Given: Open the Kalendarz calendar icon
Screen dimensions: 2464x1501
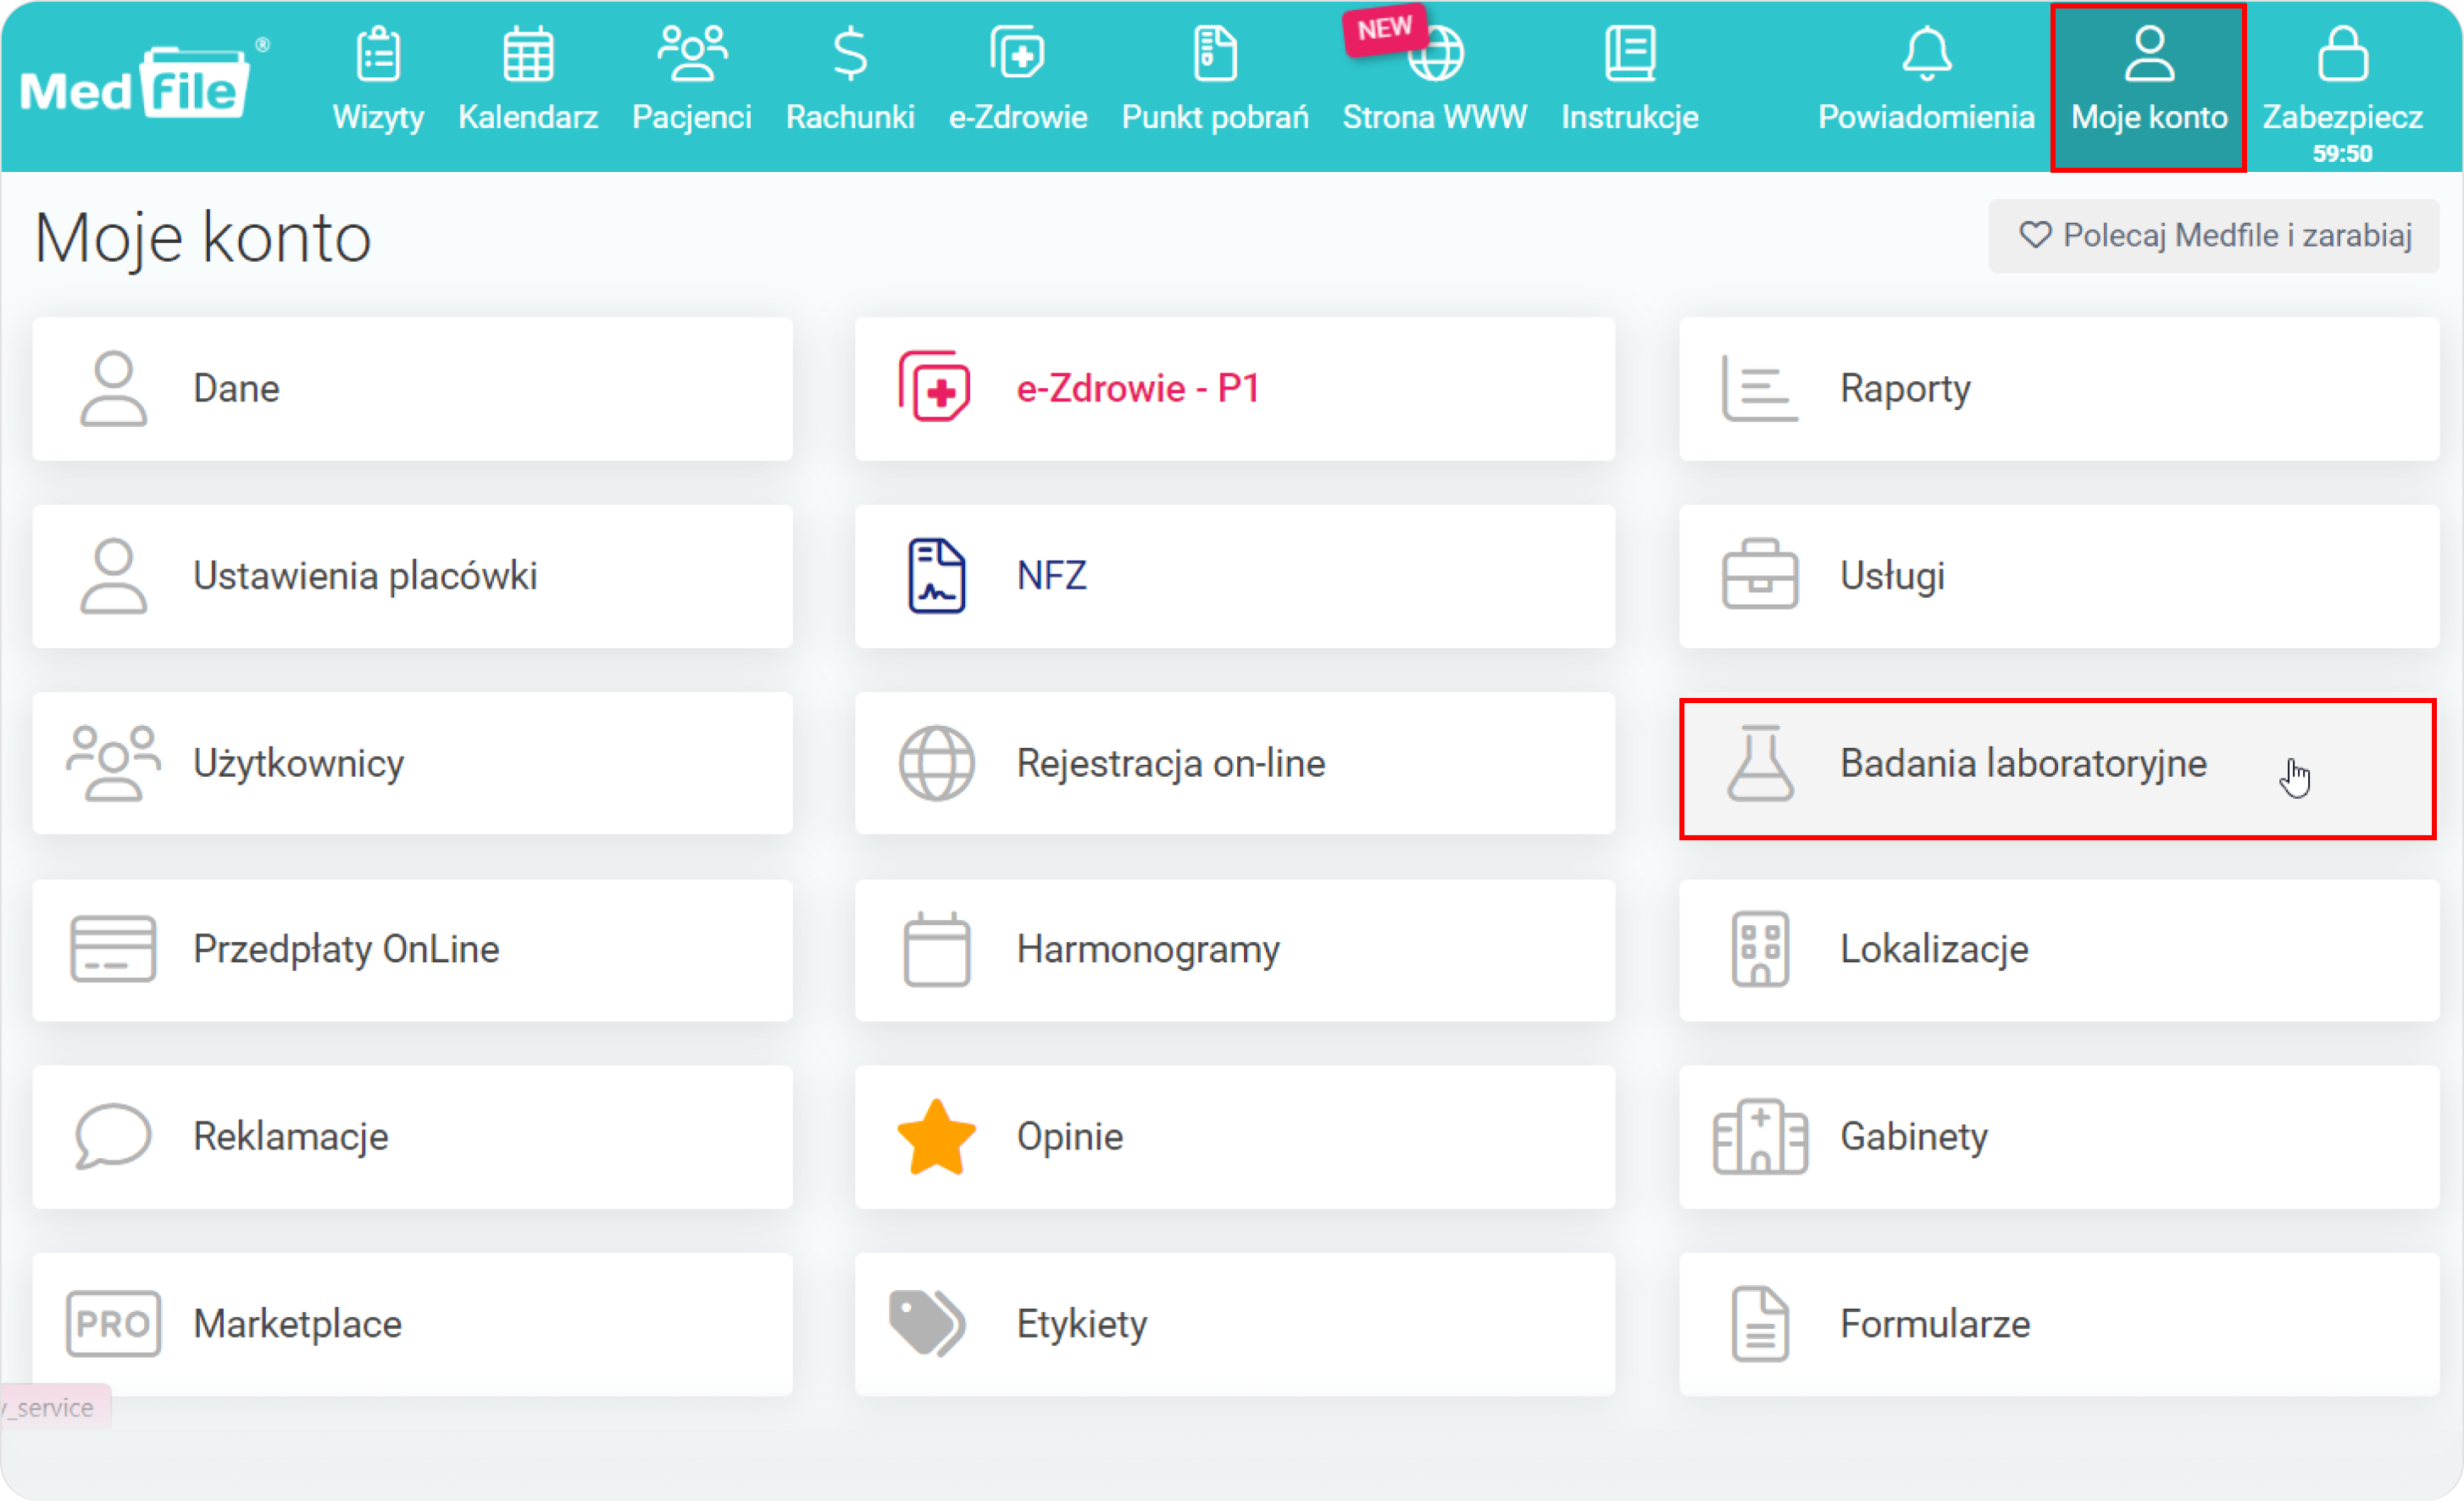Looking at the screenshot, I should pos(528,53).
